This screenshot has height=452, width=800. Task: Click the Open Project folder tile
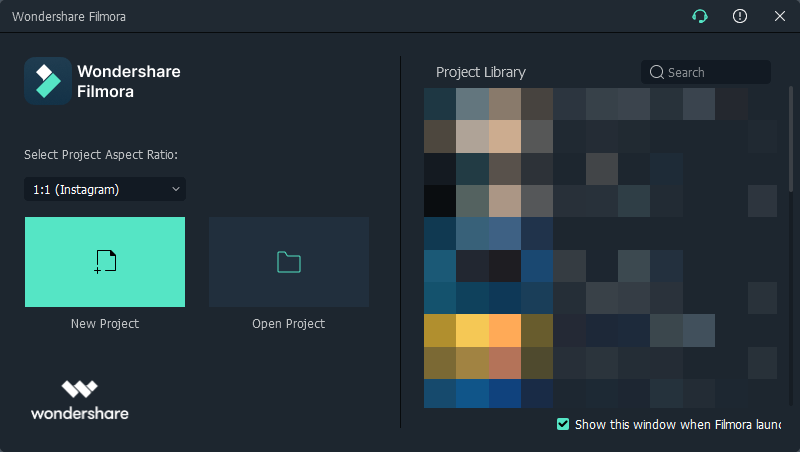click(x=289, y=262)
